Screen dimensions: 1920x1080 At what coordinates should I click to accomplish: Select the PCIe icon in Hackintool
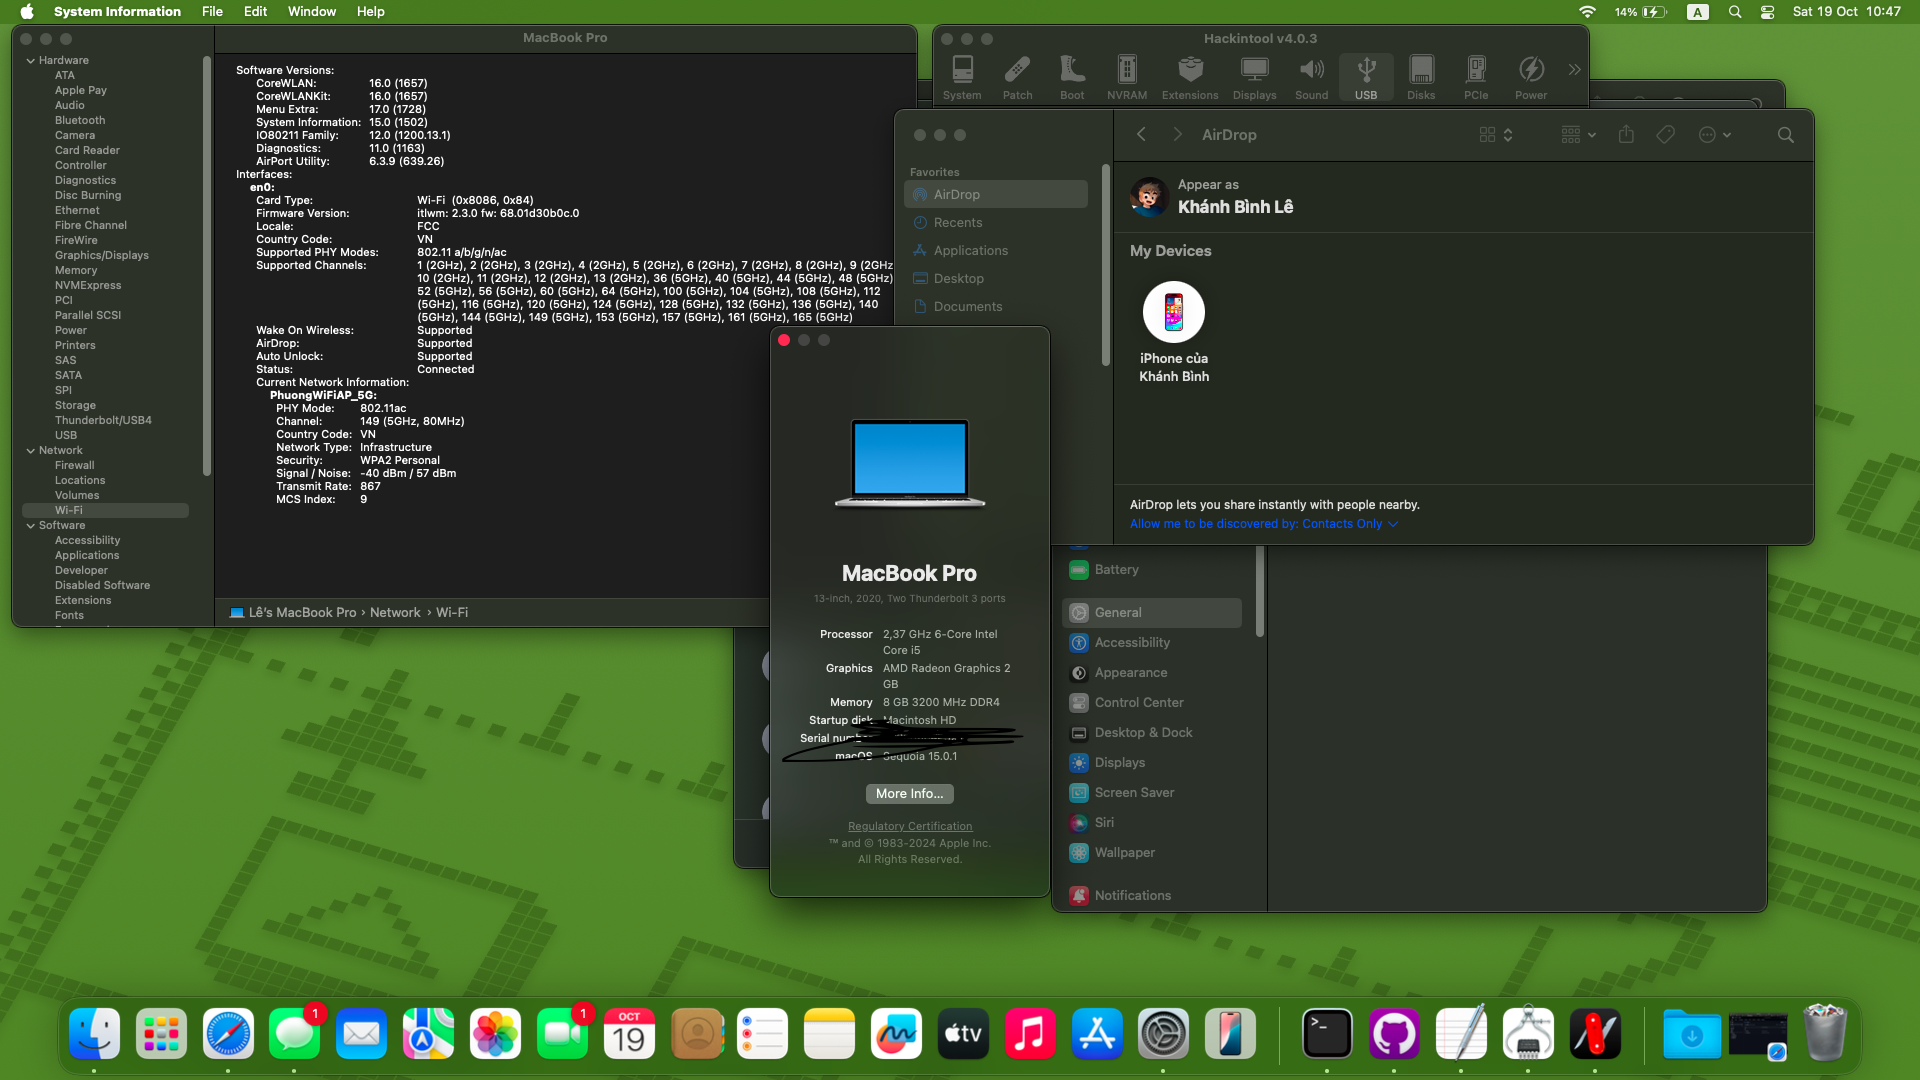(x=1476, y=75)
